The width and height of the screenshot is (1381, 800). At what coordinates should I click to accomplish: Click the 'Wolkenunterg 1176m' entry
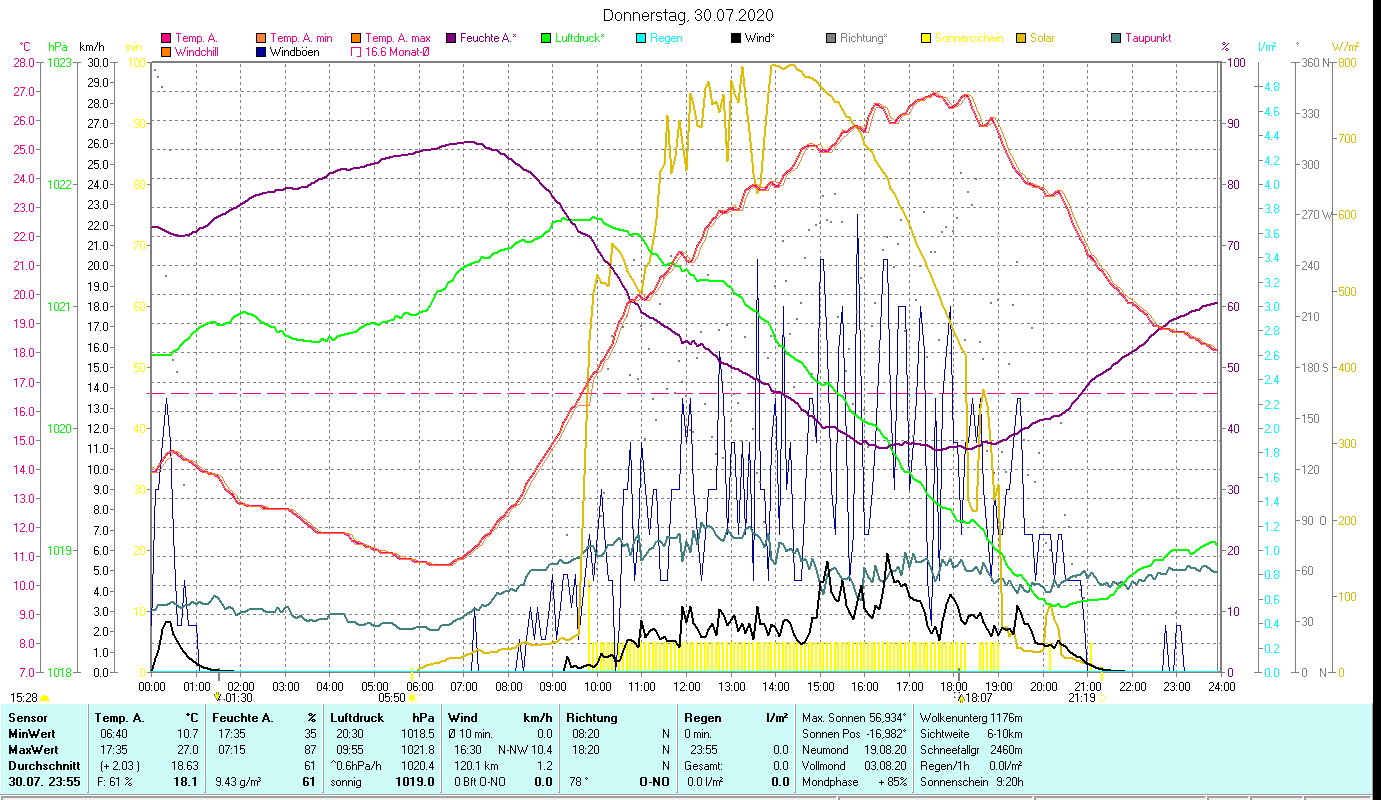[971, 718]
